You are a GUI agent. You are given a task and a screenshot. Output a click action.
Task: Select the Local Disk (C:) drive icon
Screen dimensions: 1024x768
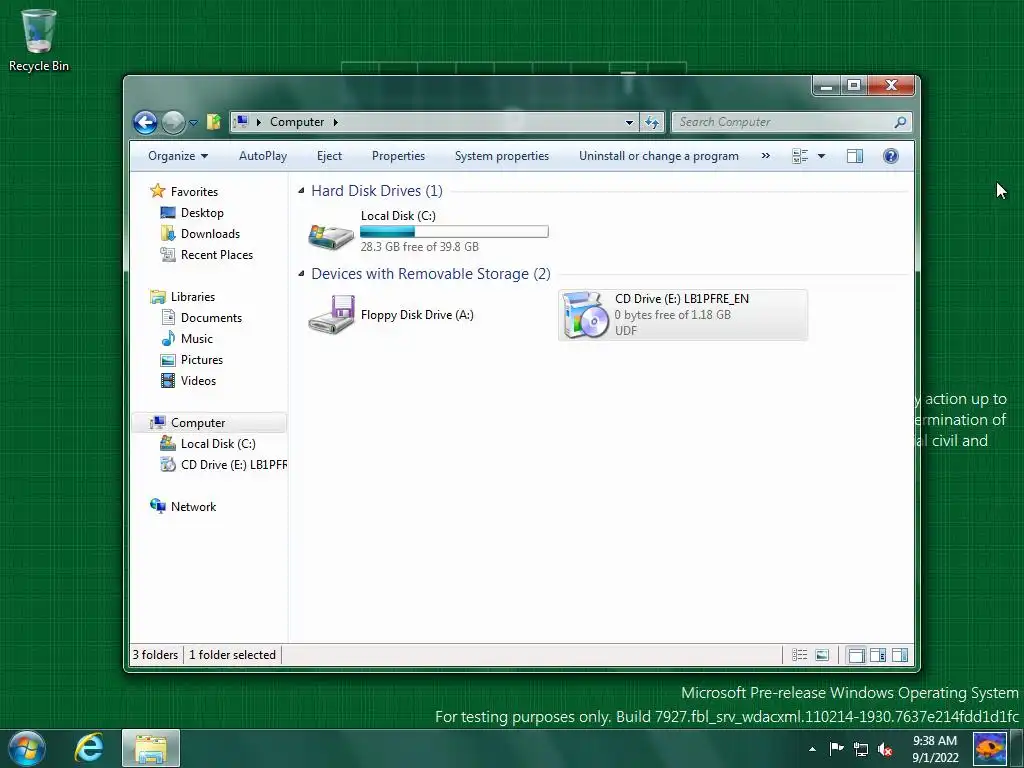point(331,236)
